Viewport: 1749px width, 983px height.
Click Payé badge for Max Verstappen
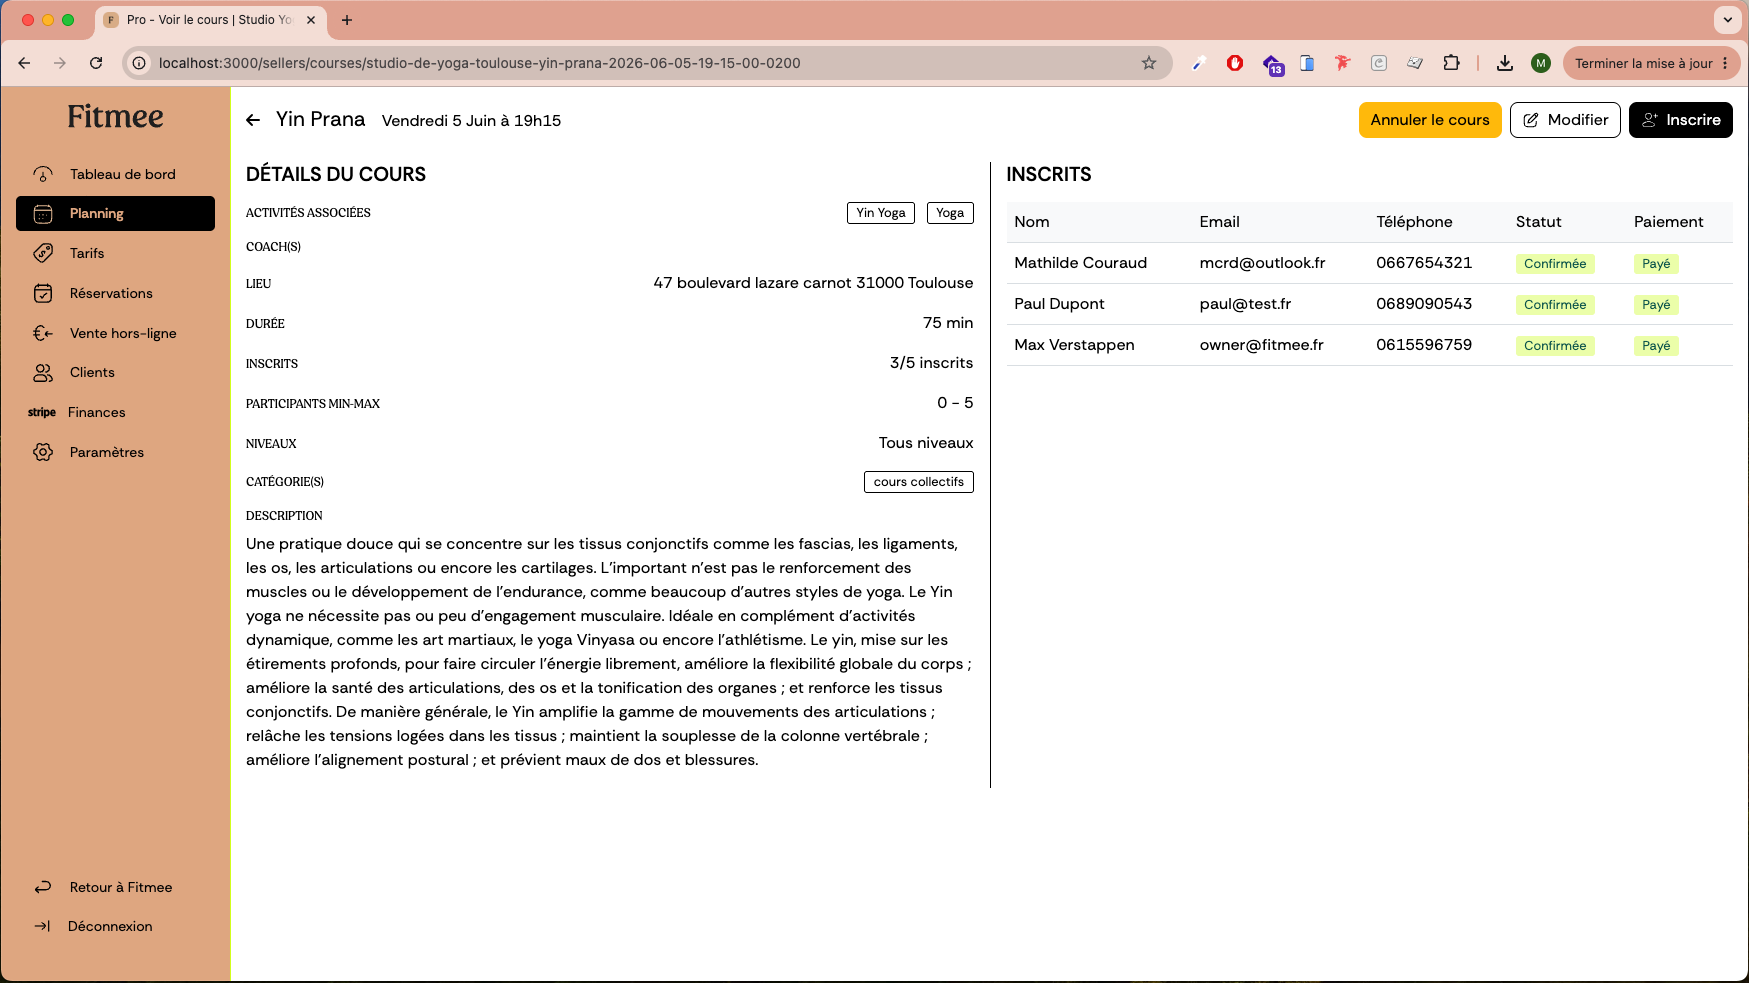pos(1656,346)
